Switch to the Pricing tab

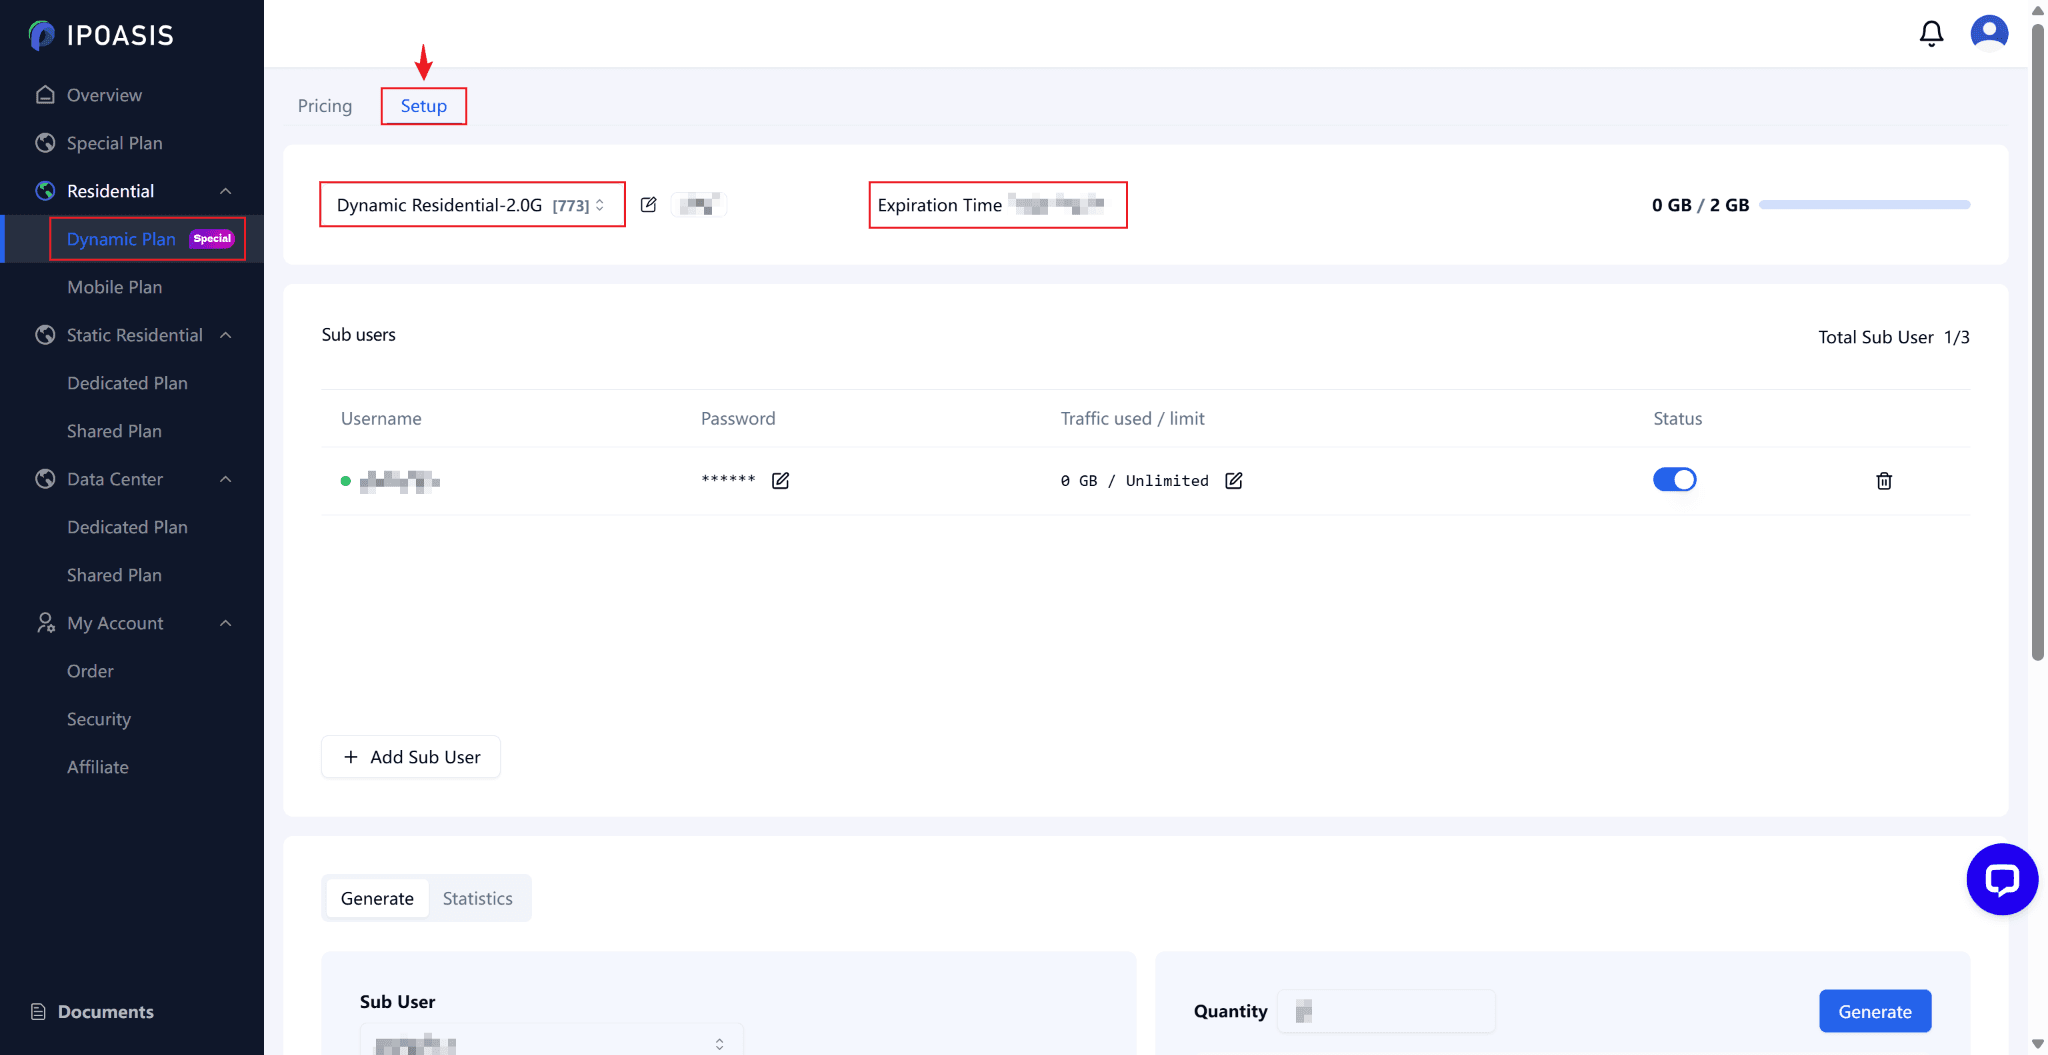click(325, 106)
